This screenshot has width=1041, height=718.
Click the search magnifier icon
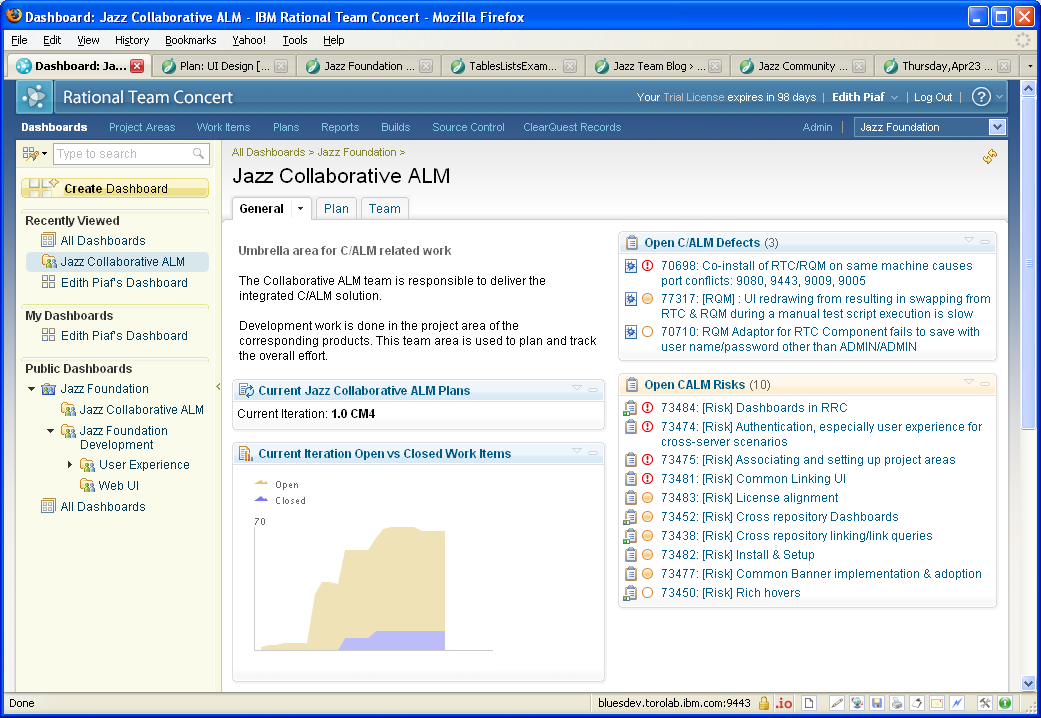pos(198,153)
